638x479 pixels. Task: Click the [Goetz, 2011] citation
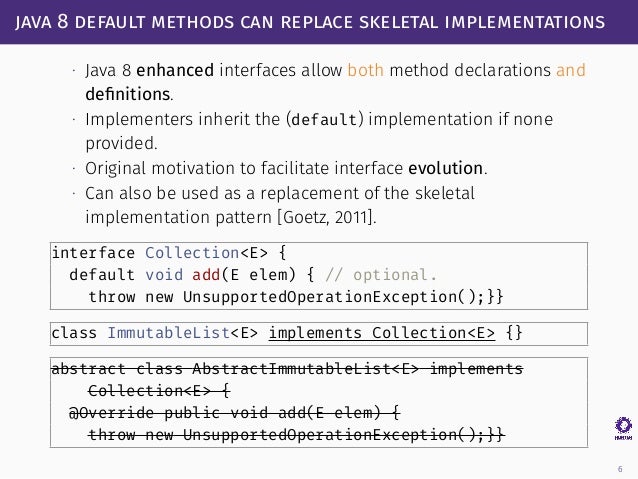(x=325, y=217)
